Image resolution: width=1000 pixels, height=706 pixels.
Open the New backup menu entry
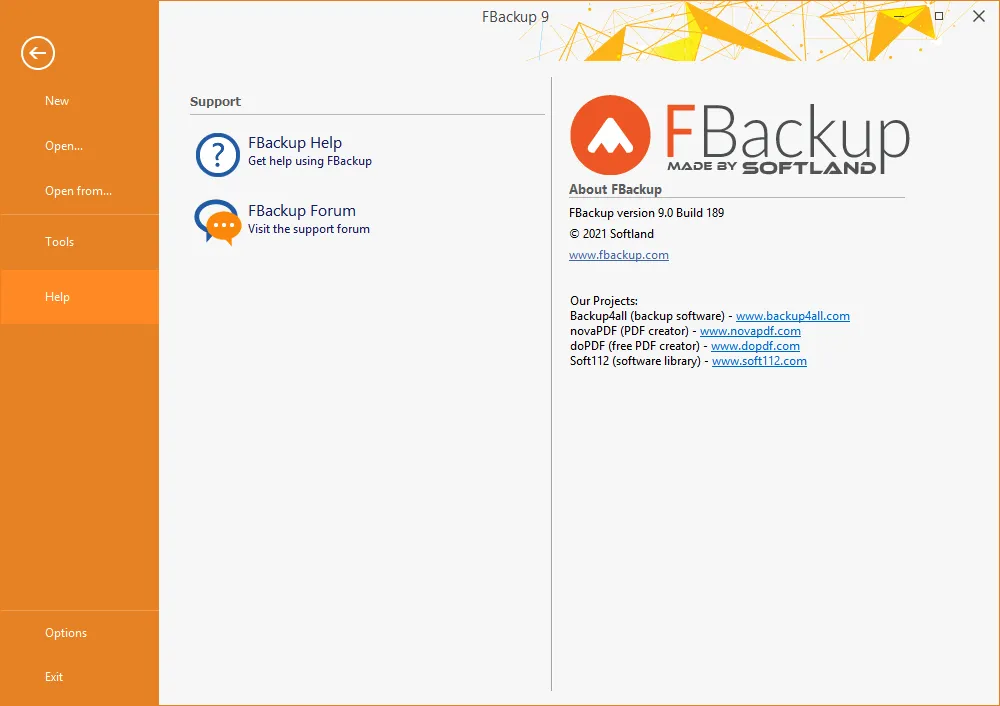point(56,100)
